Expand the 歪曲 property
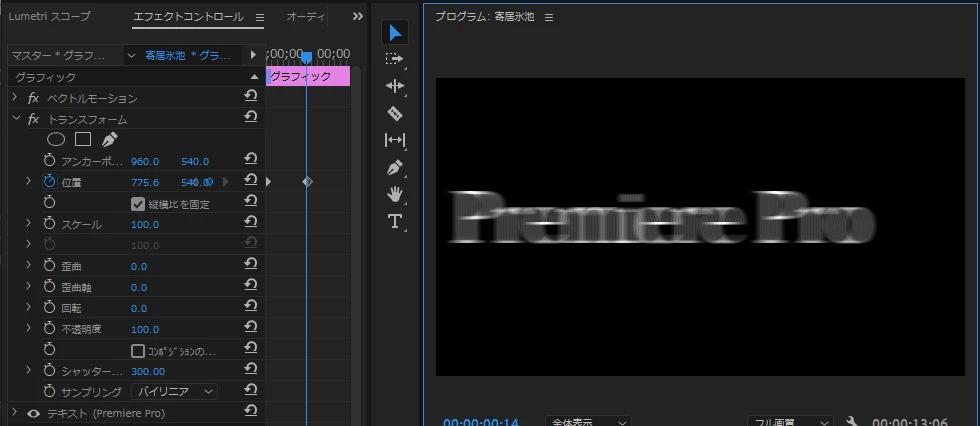 tap(28, 265)
